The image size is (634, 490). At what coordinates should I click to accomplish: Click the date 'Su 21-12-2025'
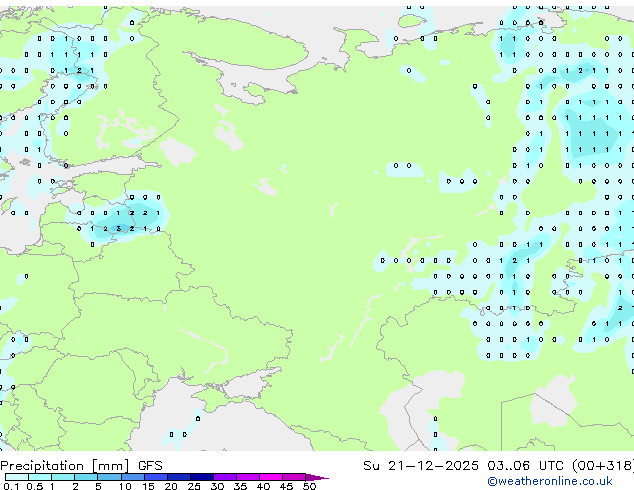pos(421,466)
